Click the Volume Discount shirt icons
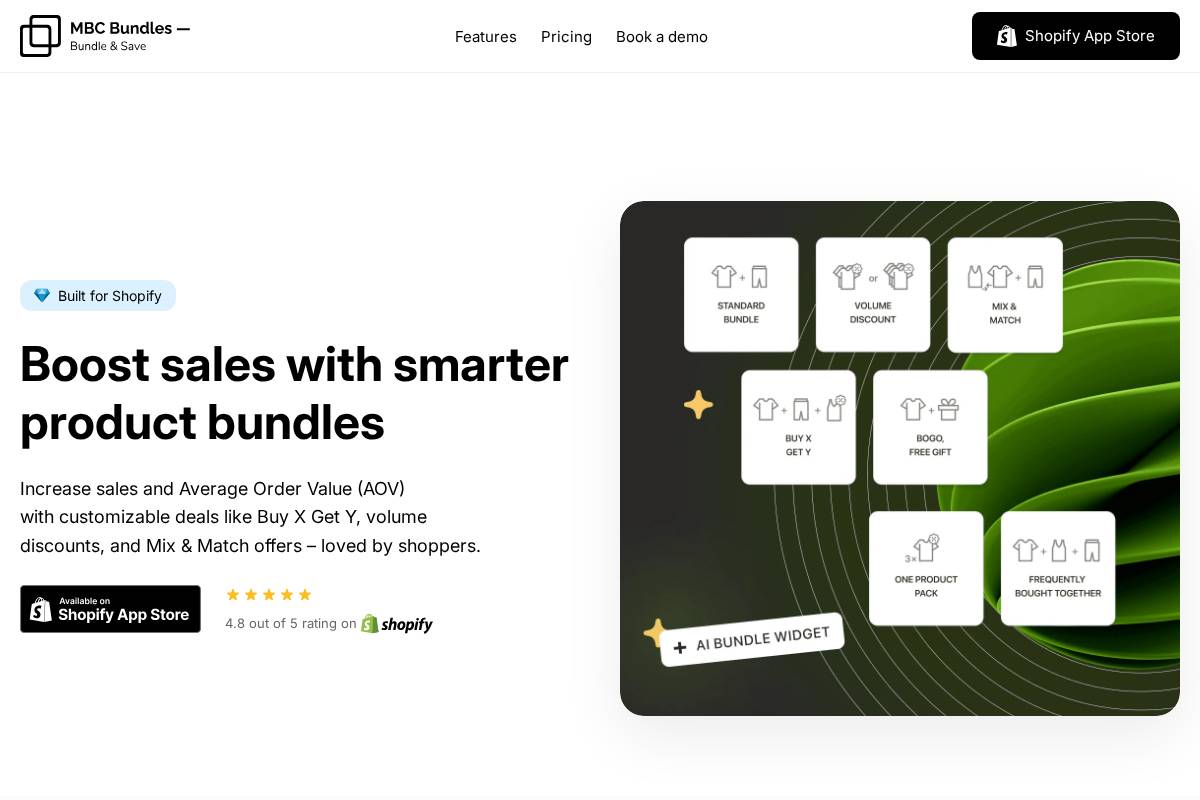The width and height of the screenshot is (1200, 800). pyautogui.click(x=872, y=277)
